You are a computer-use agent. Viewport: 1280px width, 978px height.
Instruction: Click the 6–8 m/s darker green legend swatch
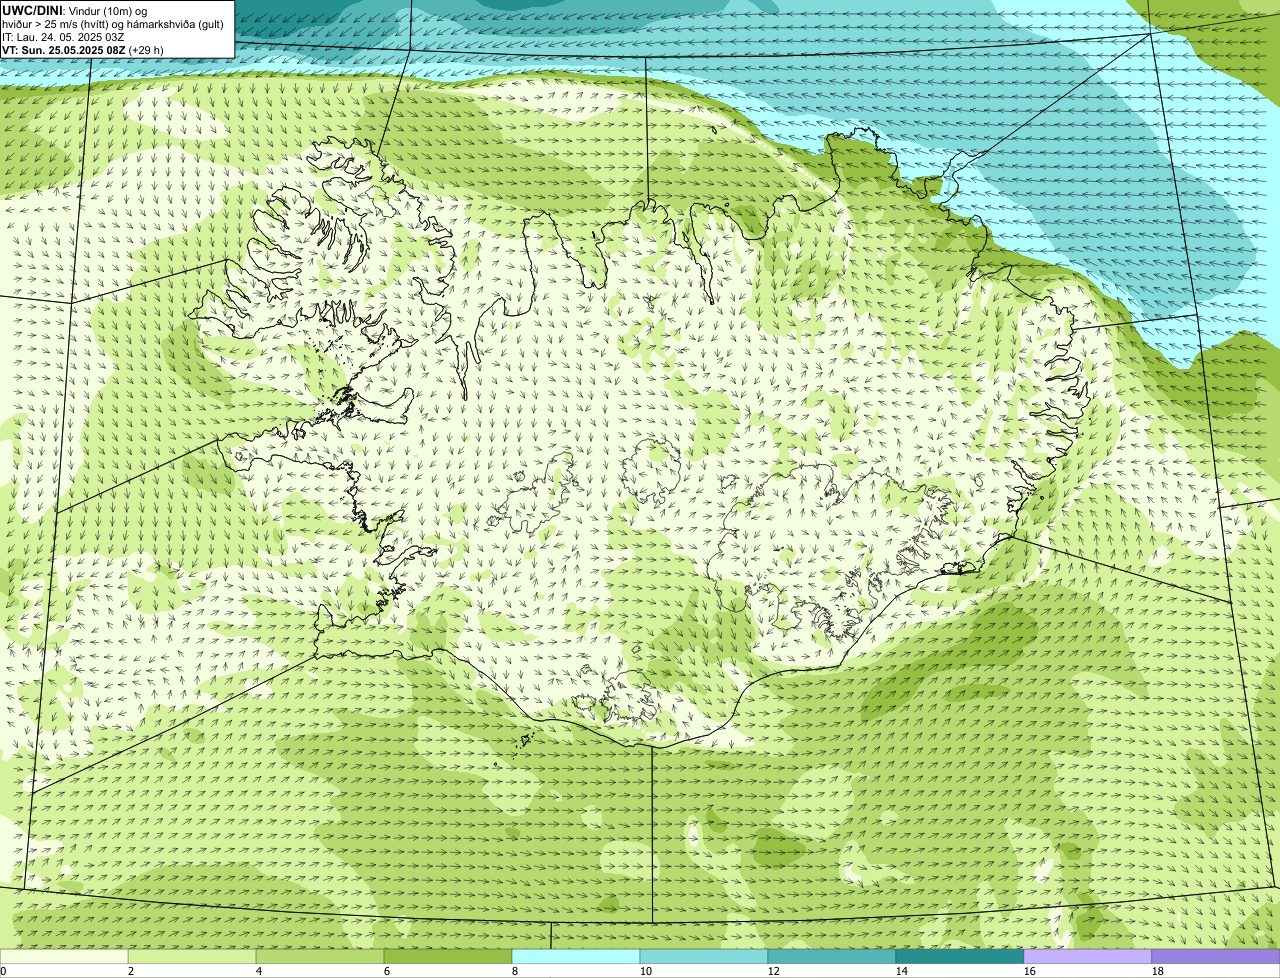click(x=448, y=956)
